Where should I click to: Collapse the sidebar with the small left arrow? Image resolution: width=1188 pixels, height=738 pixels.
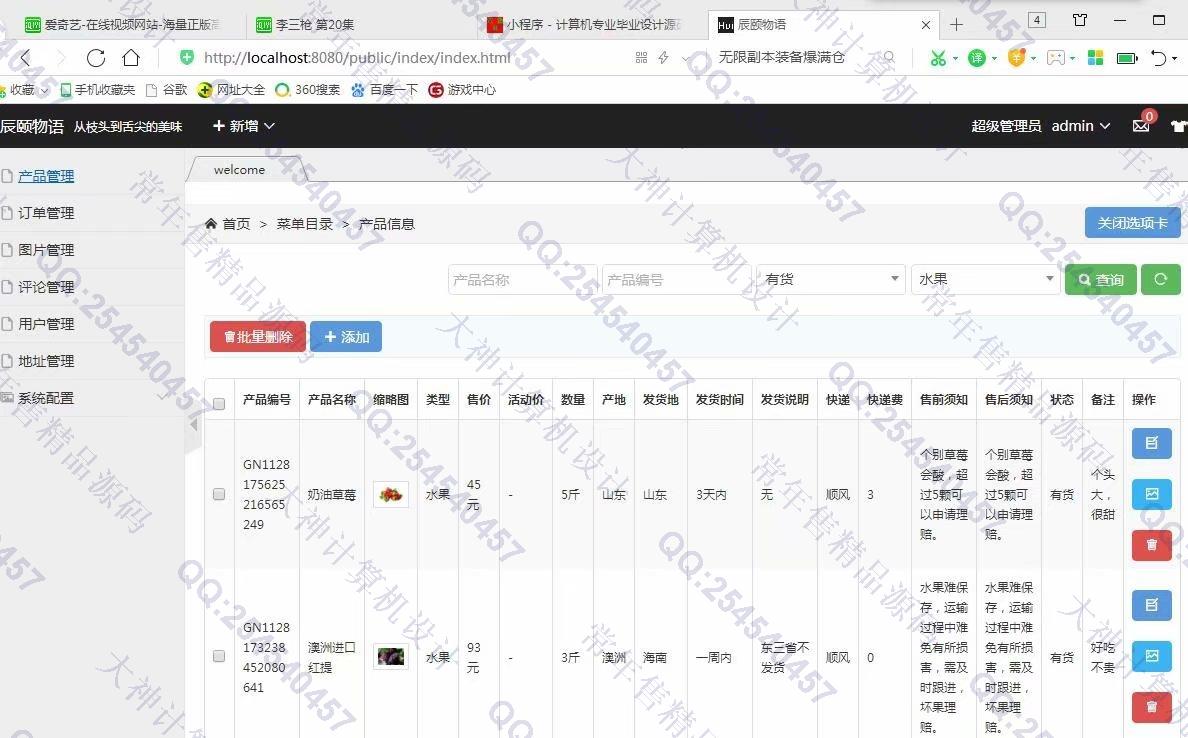(194, 425)
